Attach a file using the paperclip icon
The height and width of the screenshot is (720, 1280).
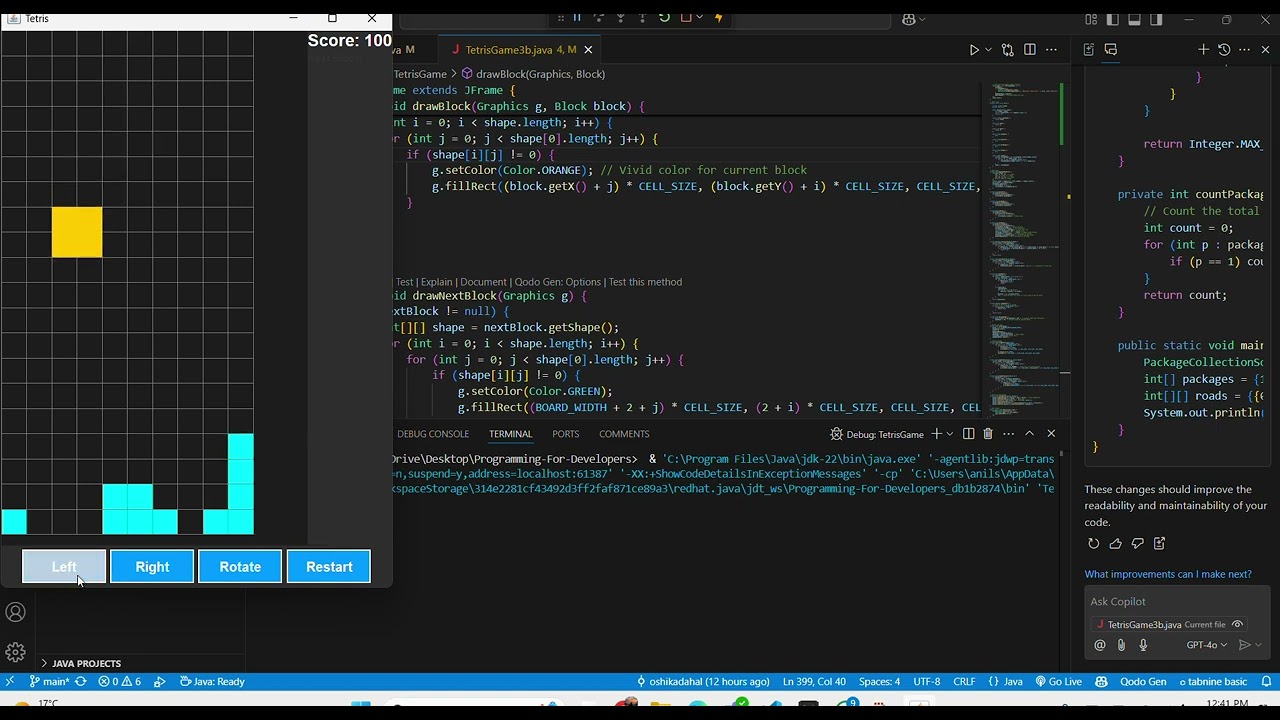[1121, 645]
